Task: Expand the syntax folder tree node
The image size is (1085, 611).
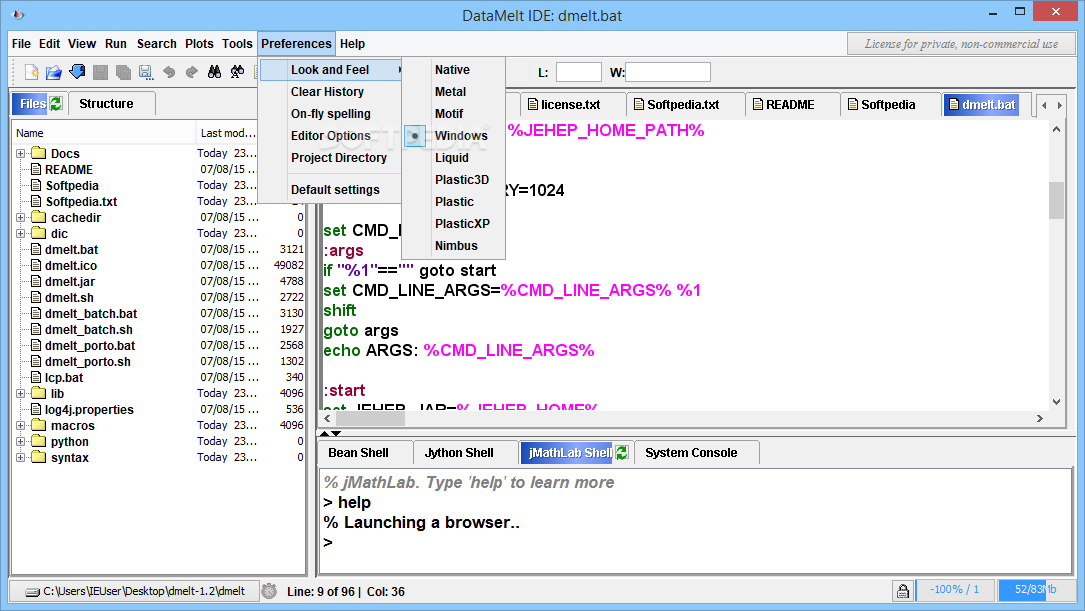Action: 21,457
